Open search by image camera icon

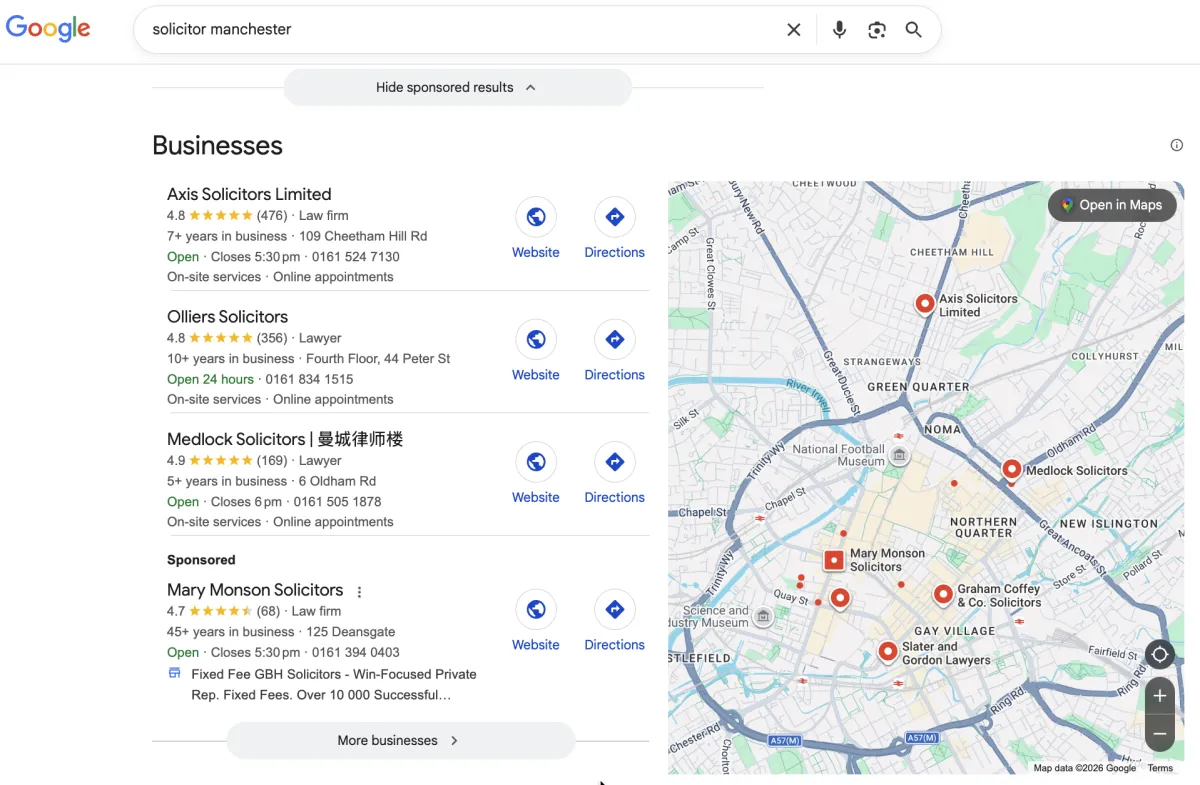tap(877, 30)
